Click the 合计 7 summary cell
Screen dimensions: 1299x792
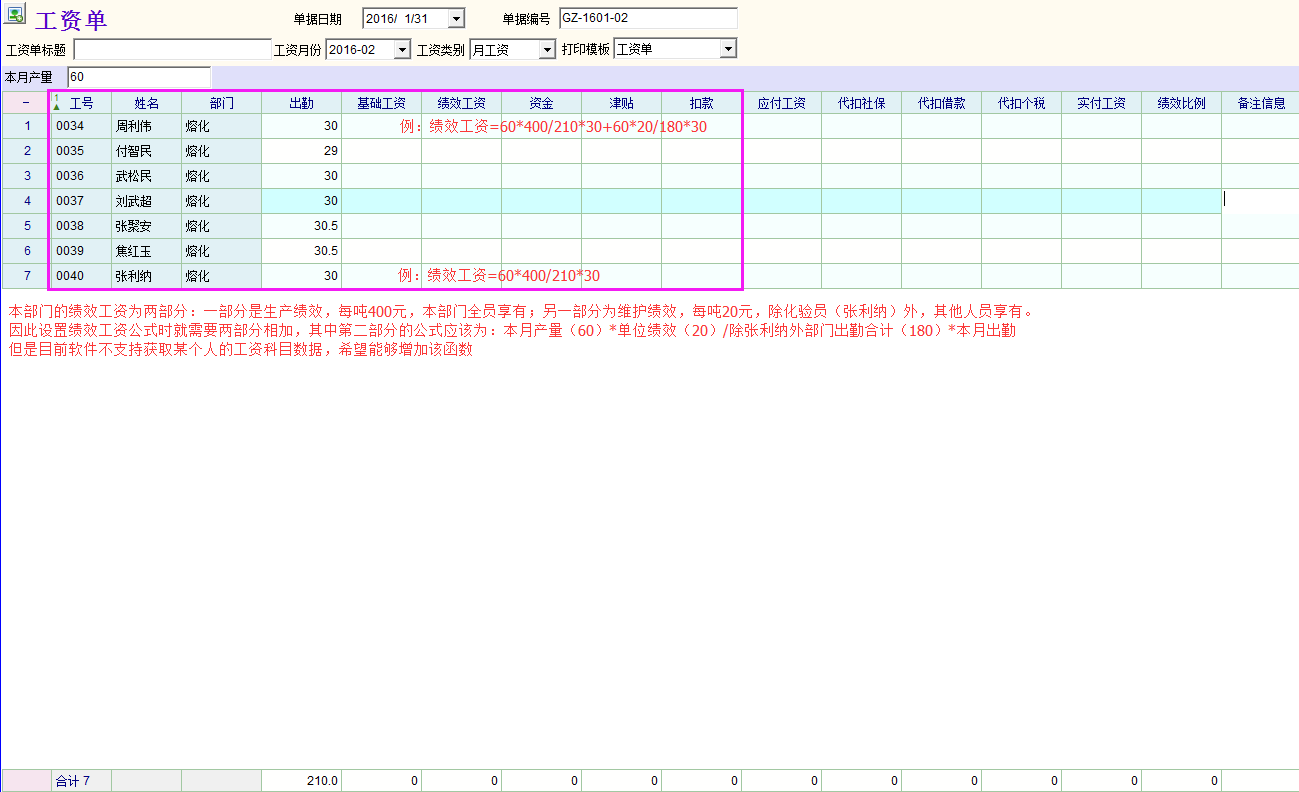click(81, 781)
